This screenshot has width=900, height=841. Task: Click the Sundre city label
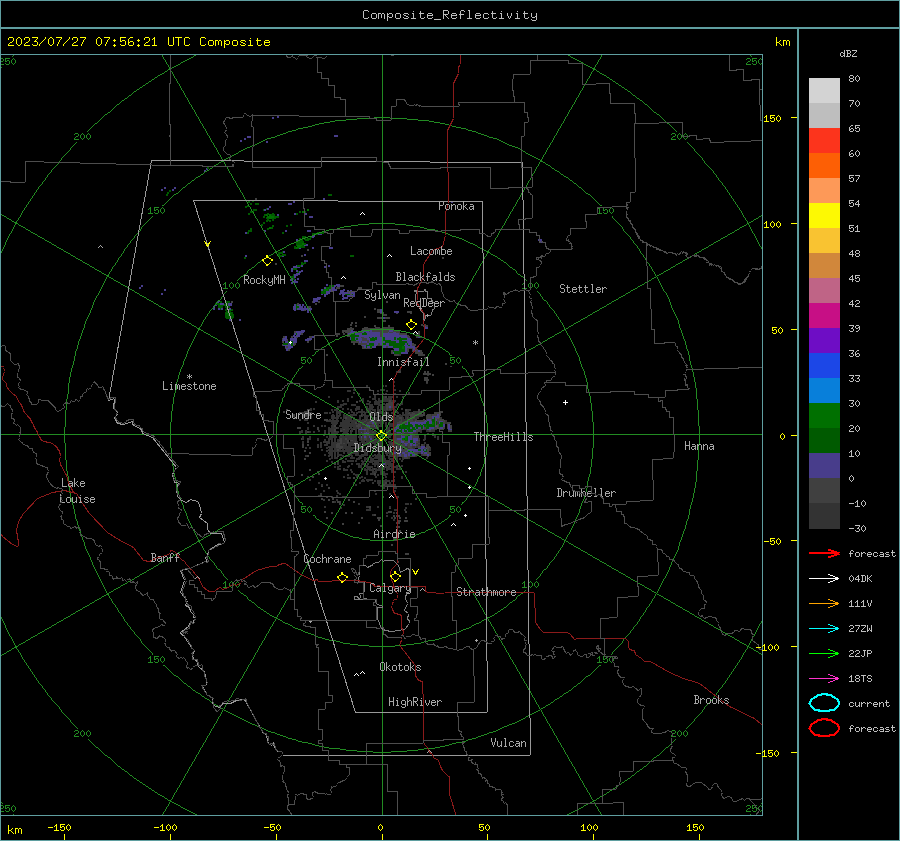point(303,414)
